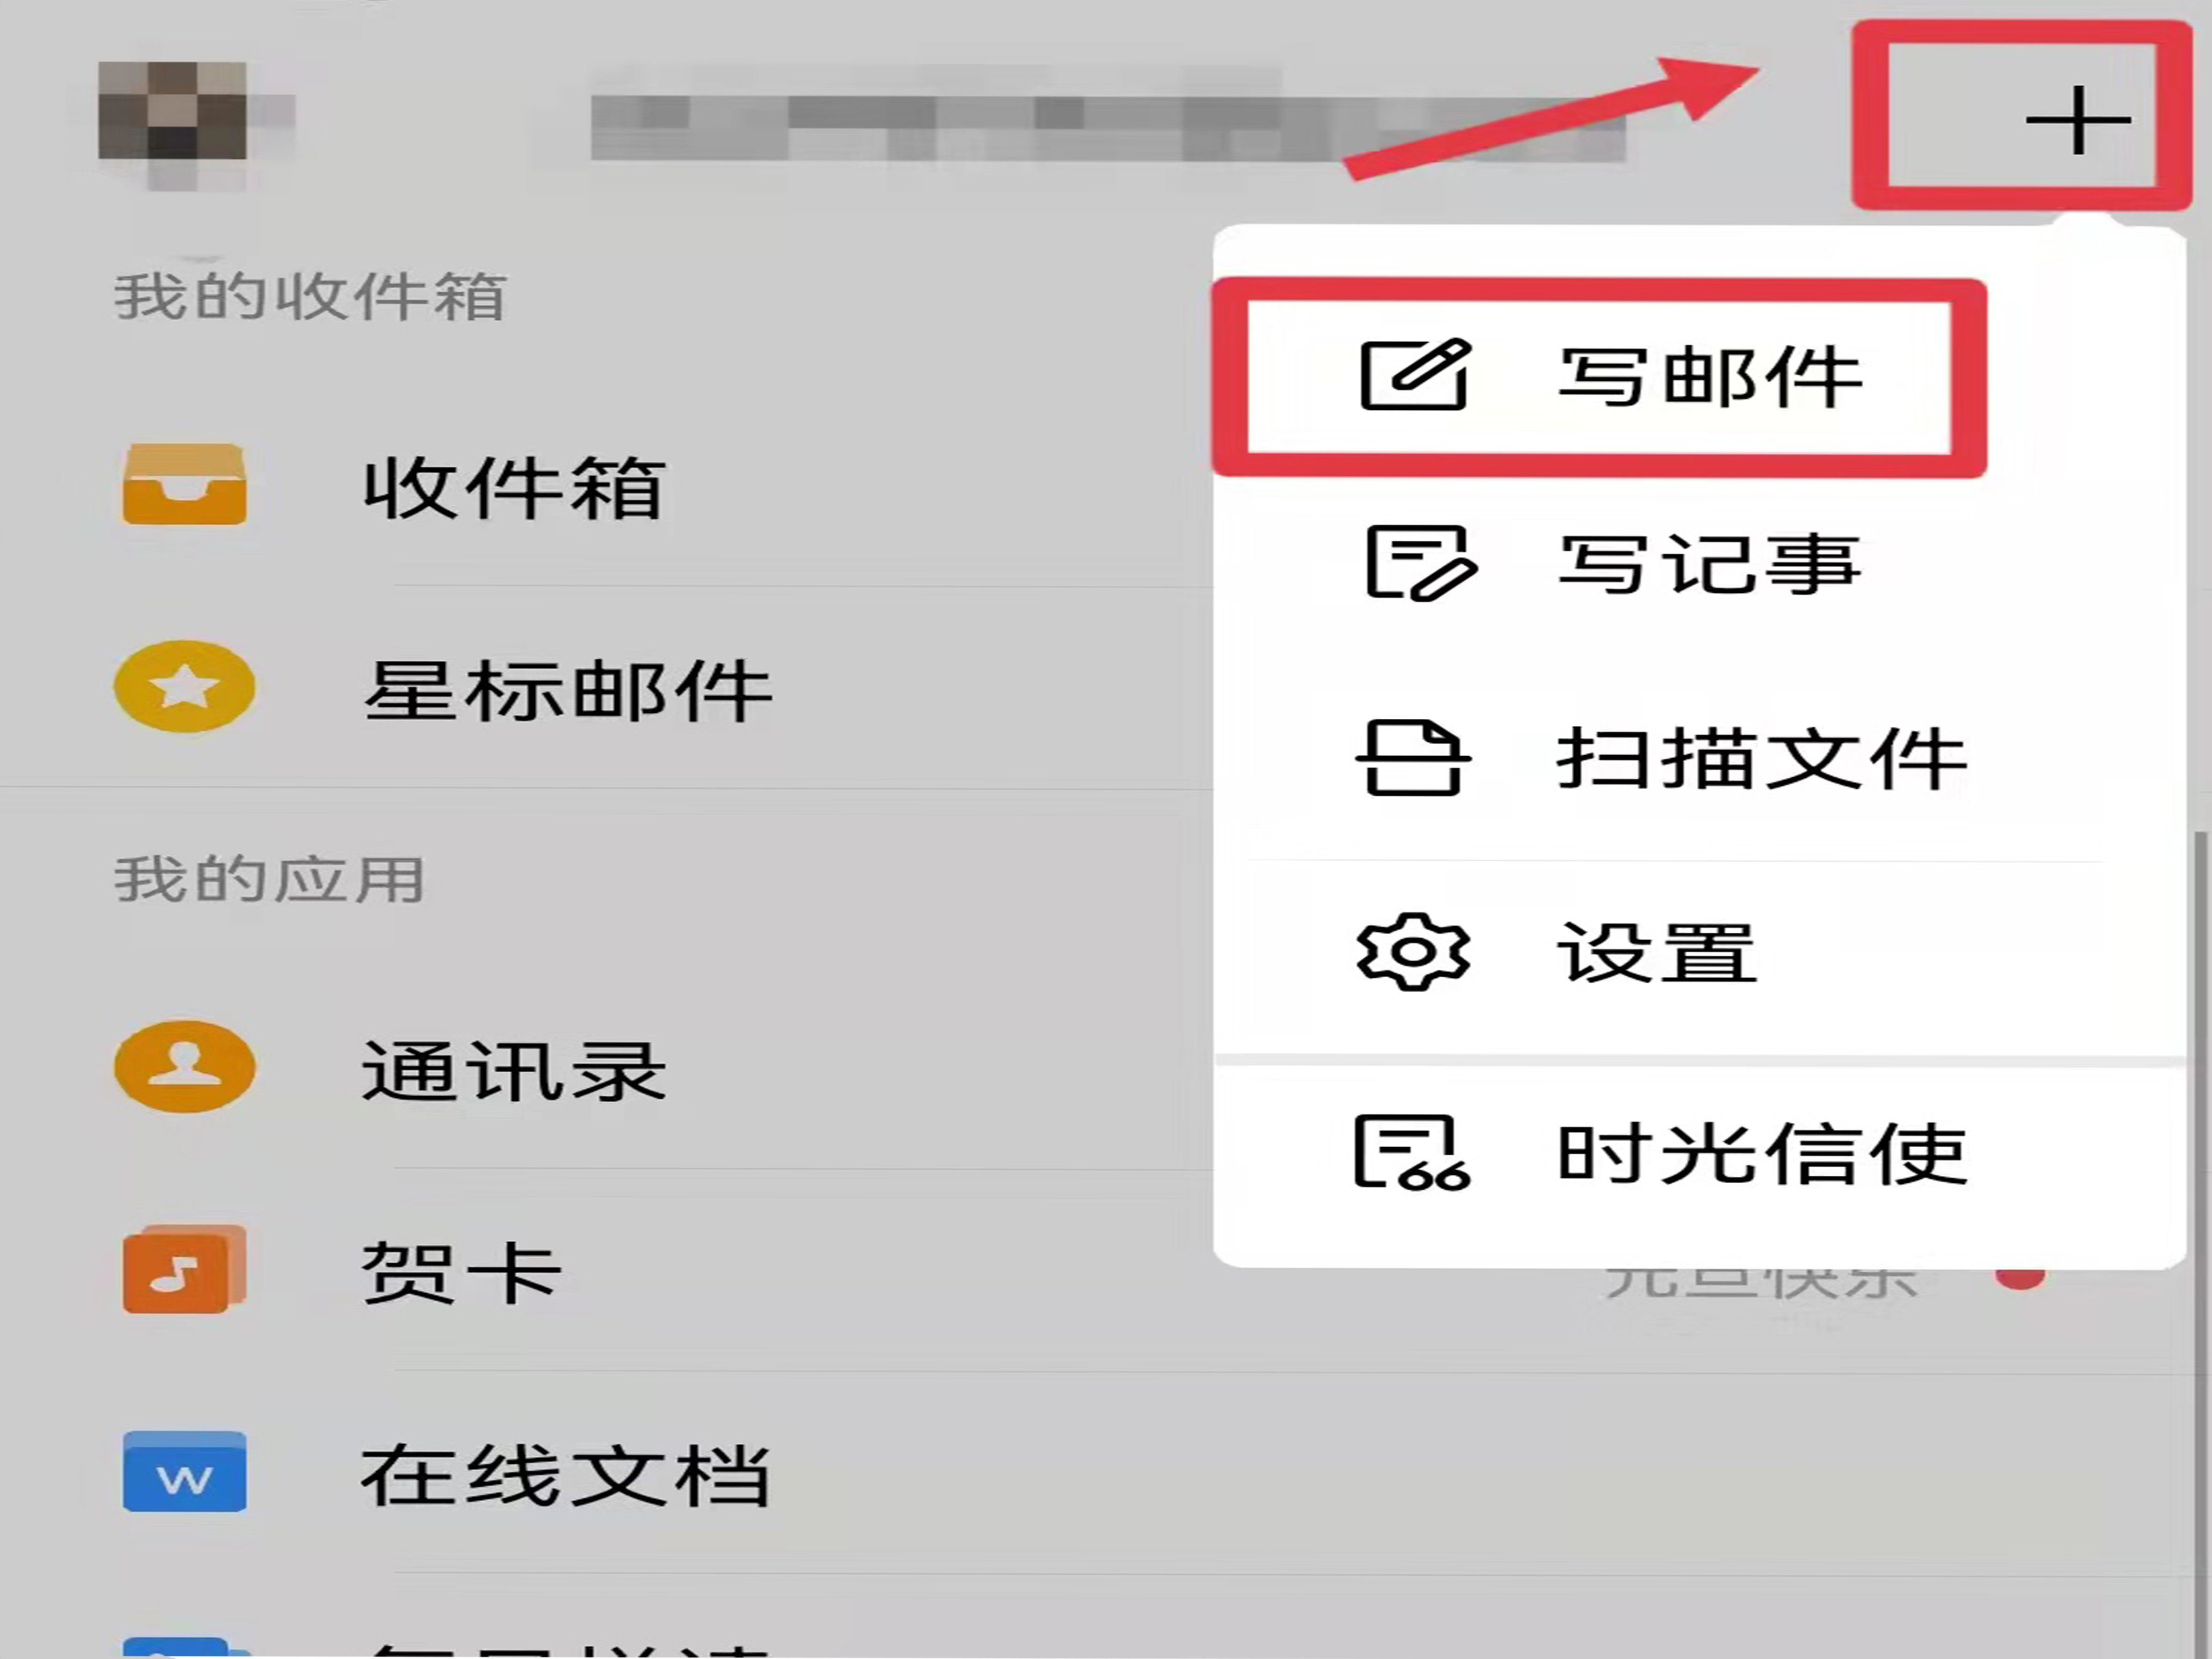Click the 时光信使 letter icon

point(1411,1153)
